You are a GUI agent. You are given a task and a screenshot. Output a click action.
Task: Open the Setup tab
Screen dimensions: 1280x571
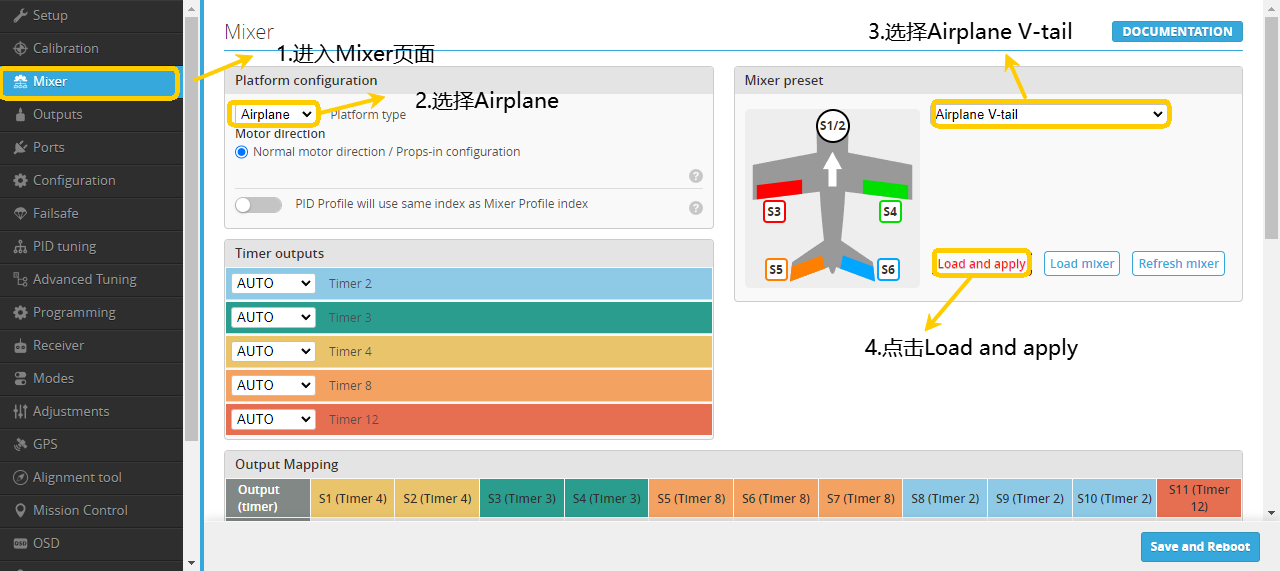(91, 15)
